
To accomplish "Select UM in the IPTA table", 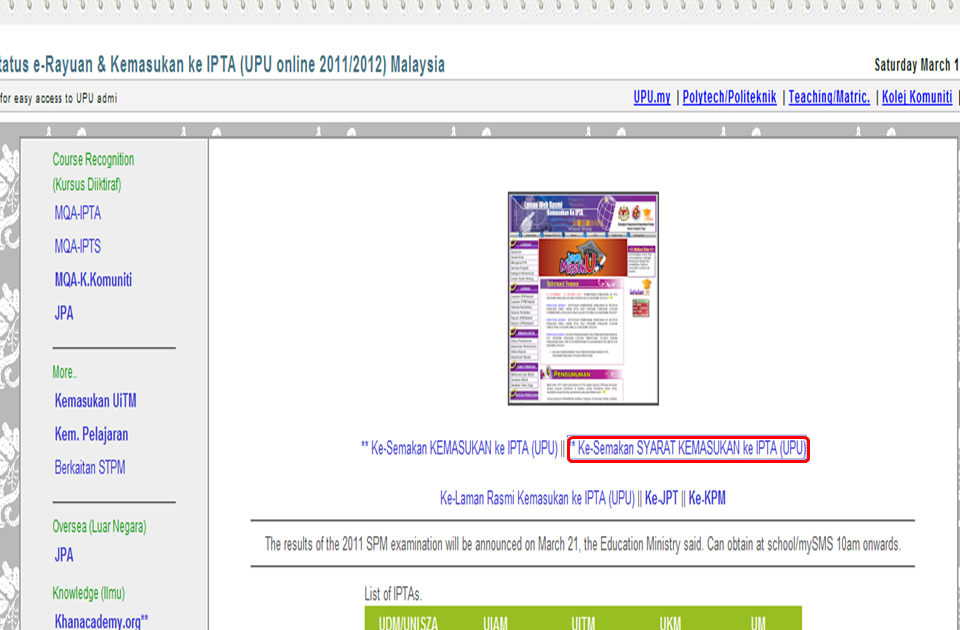I will tap(758, 622).
